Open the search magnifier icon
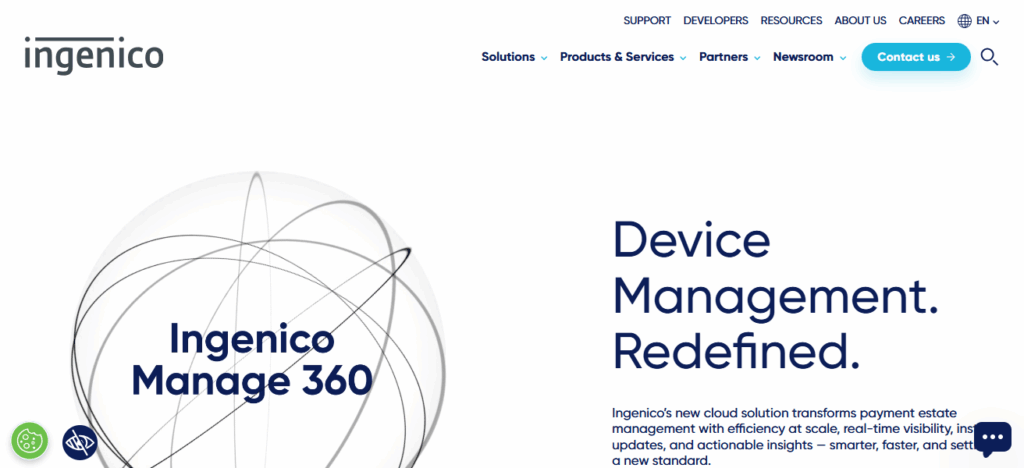Screen dimensions: 1024x468 pyautogui.click(x=989, y=57)
